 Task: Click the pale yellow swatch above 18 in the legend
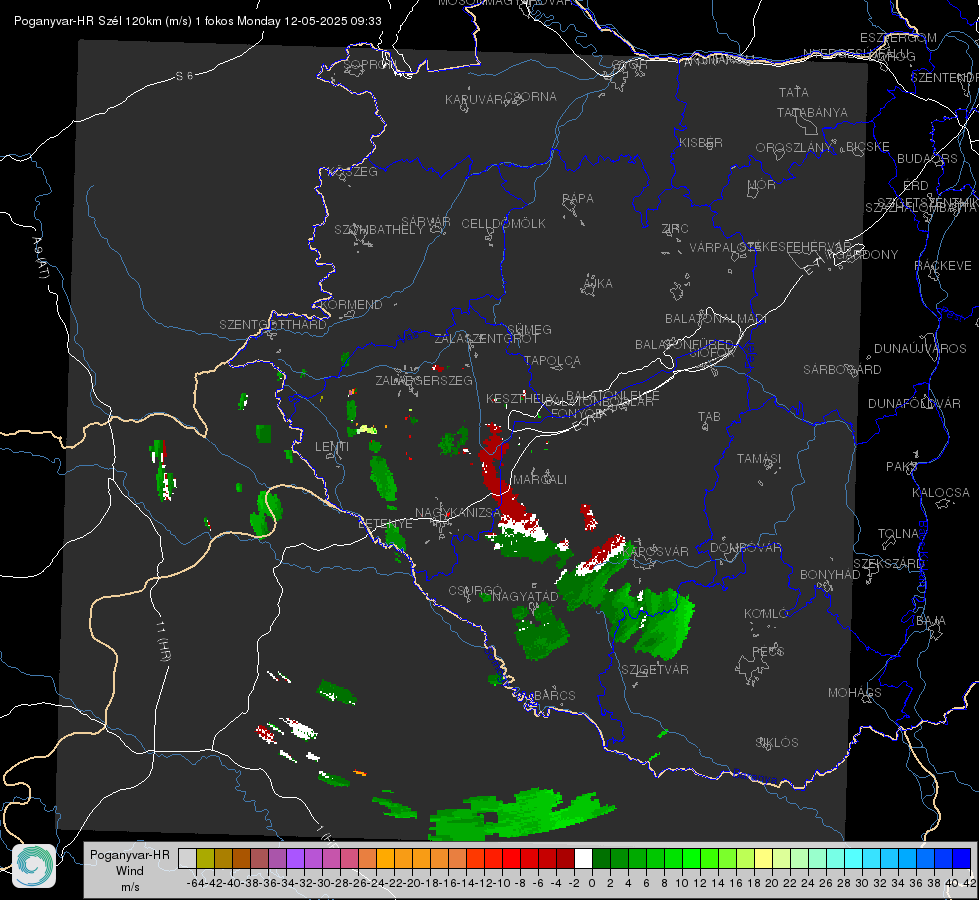click(764, 858)
